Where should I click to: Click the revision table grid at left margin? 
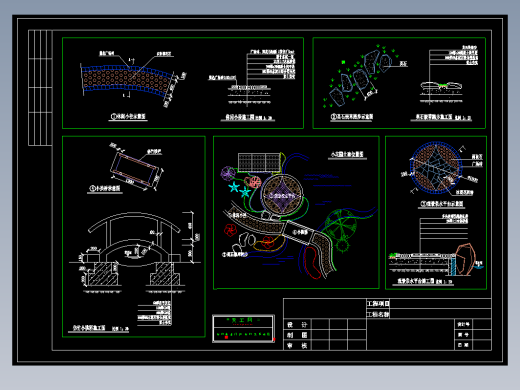pos(40,88)
